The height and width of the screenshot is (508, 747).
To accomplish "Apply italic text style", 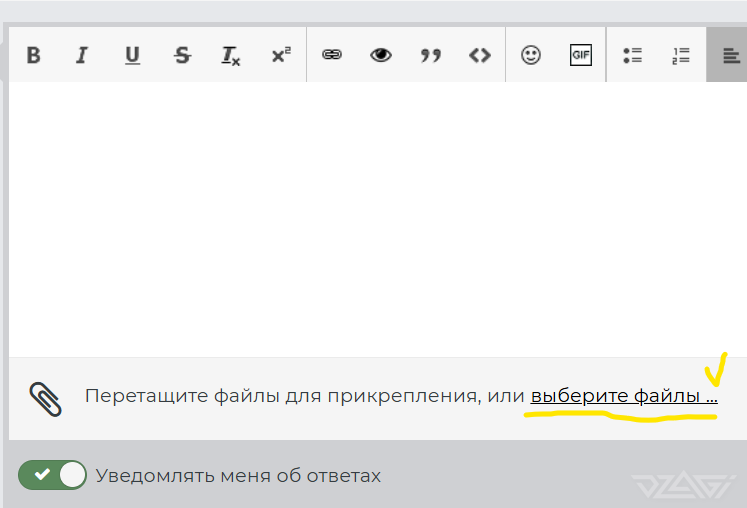I will pos(82,55).
